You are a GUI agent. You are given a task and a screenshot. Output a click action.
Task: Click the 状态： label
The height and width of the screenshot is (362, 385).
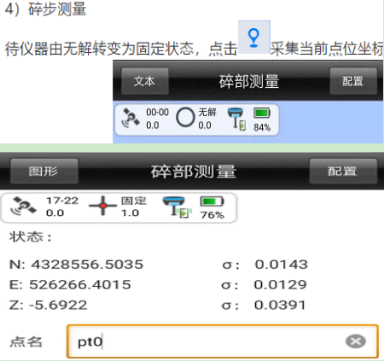pos(31,237)
